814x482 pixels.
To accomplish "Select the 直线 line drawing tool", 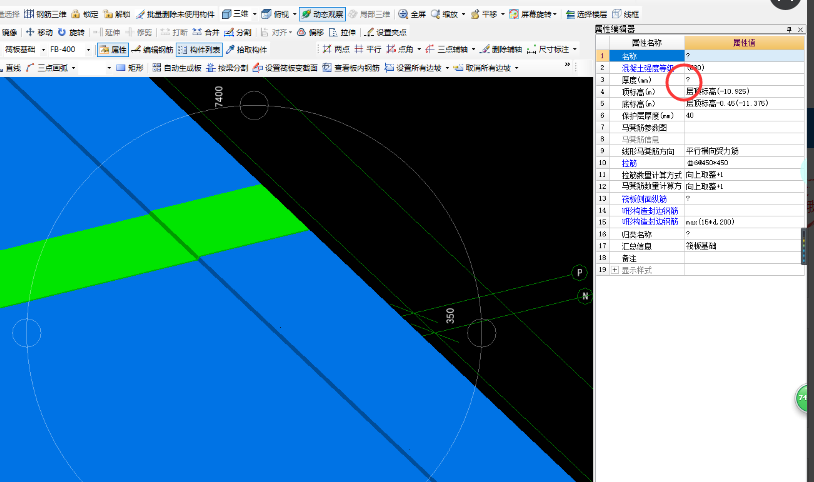I will 10,68.
